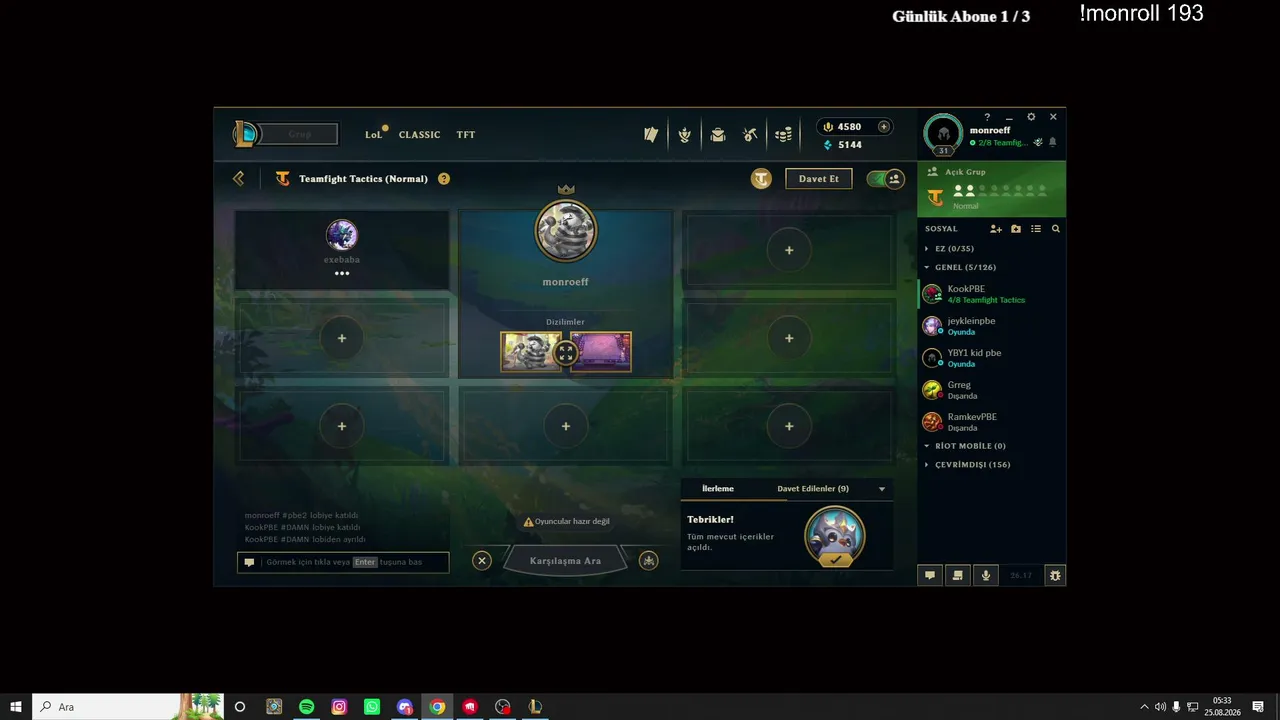The image size is (1280, 720).
Task: Open the clash trophy icon in top bar
Action: pos(684,134)
